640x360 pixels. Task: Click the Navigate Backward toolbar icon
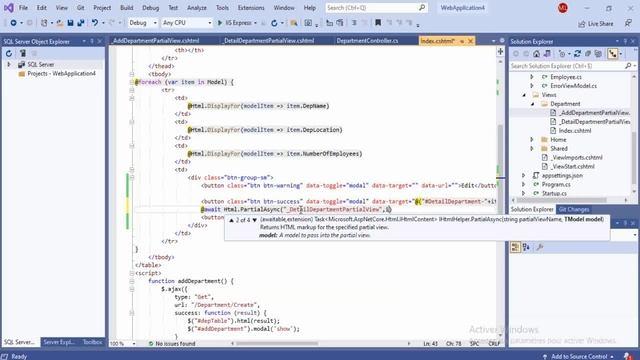[x=13, y=23]
